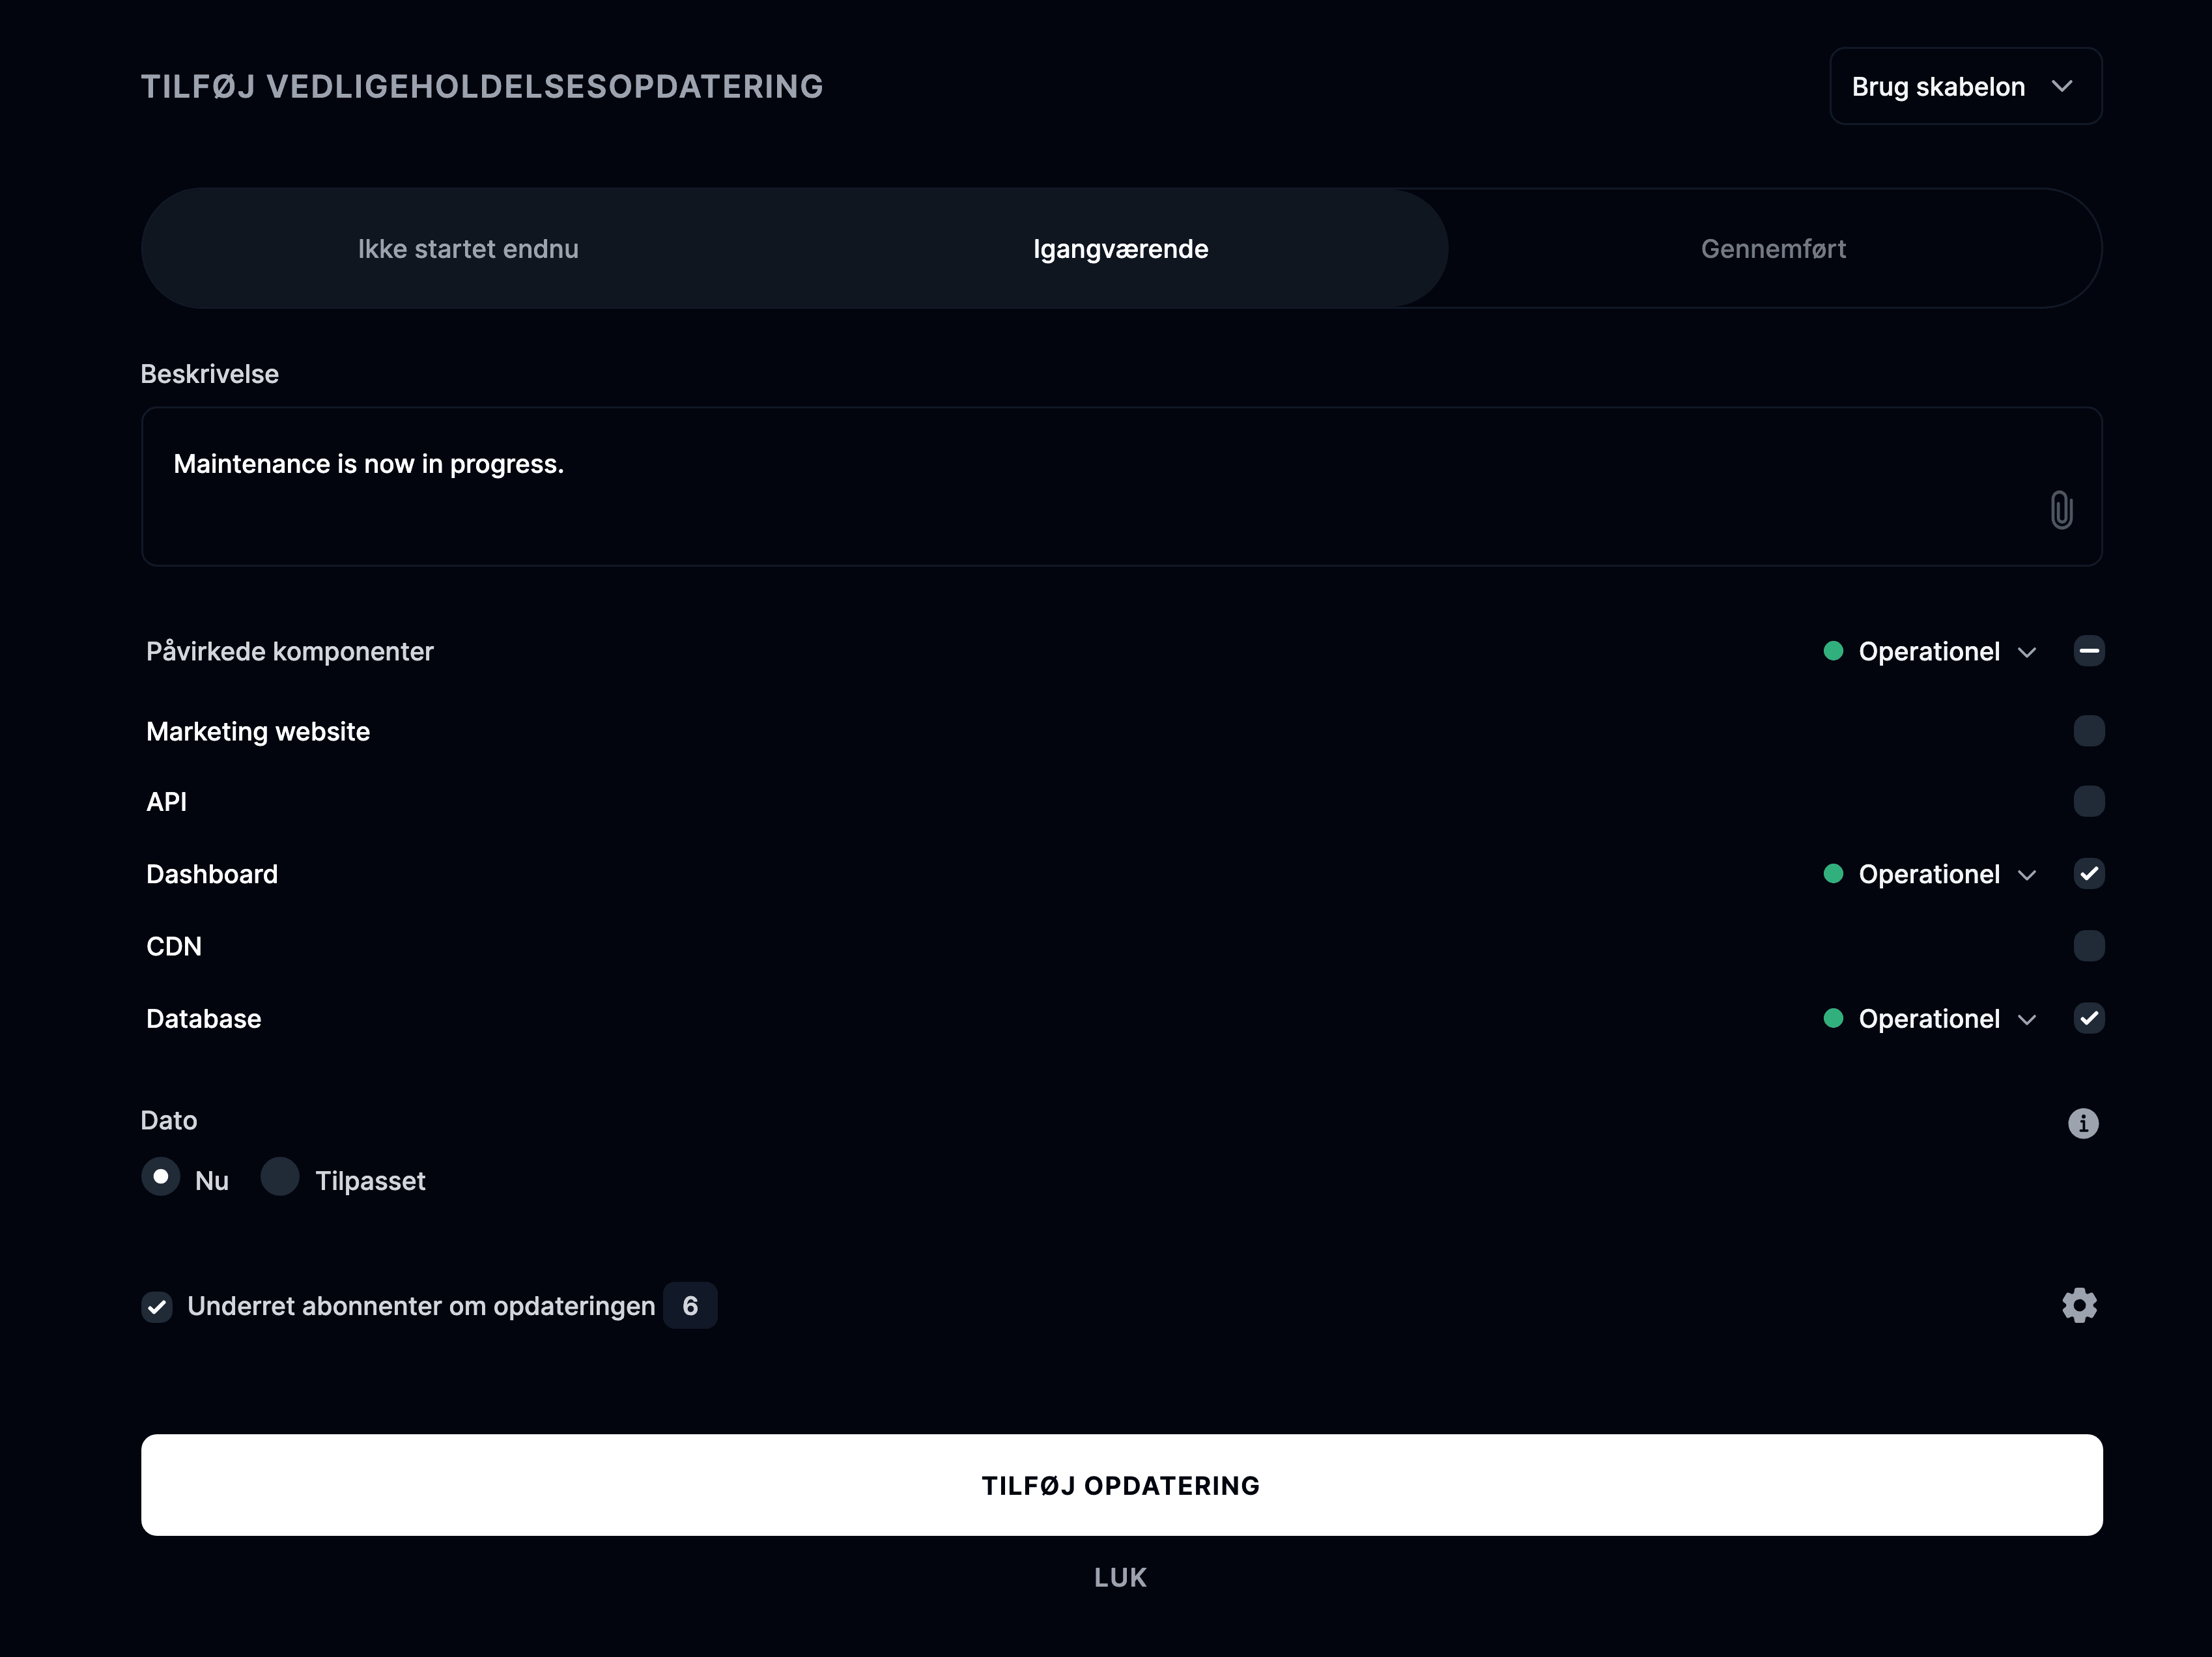Click the subscriber count badge 6
The height and width of the screenshot is (1657, 2212).
tap(690, 1305)
